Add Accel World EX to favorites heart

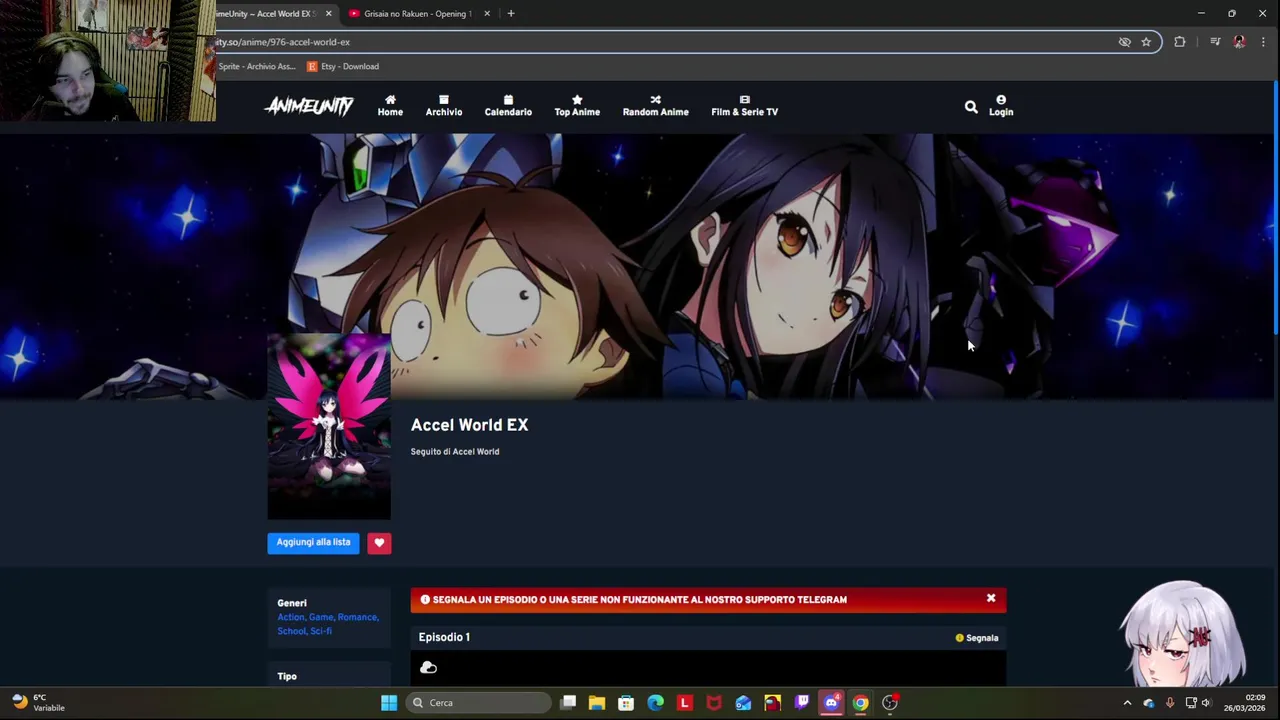[x=379, y=542]
